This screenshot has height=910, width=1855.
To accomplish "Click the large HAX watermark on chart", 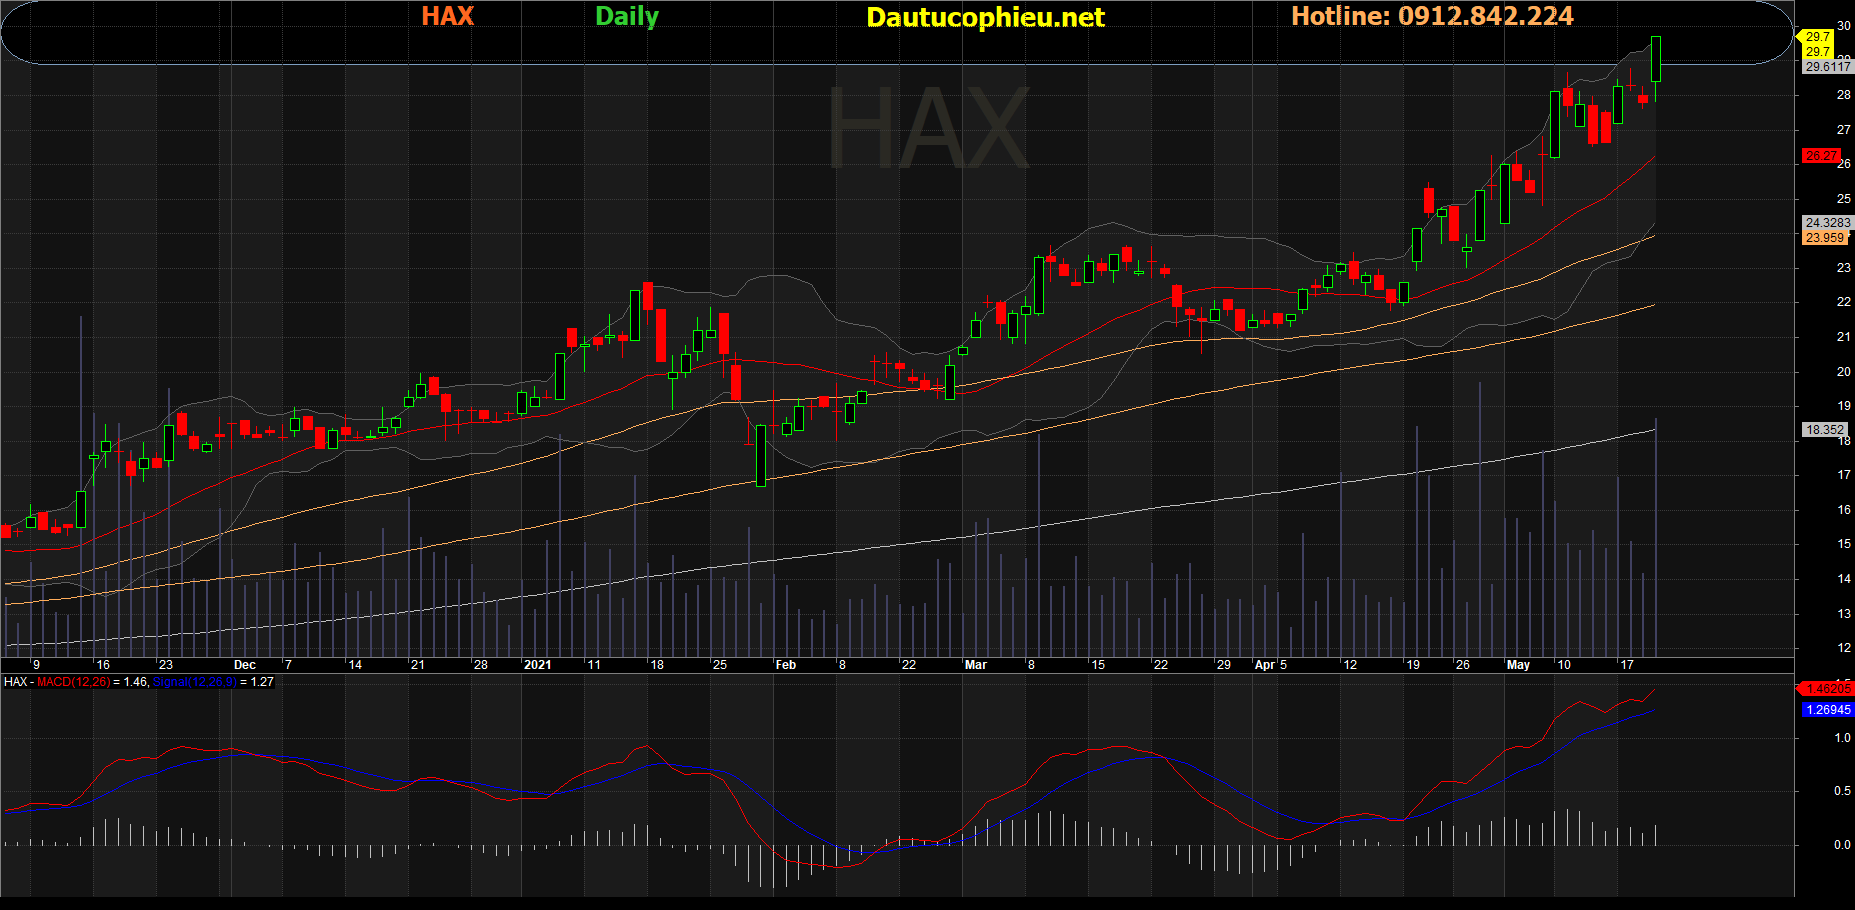I will pos(927,130).
